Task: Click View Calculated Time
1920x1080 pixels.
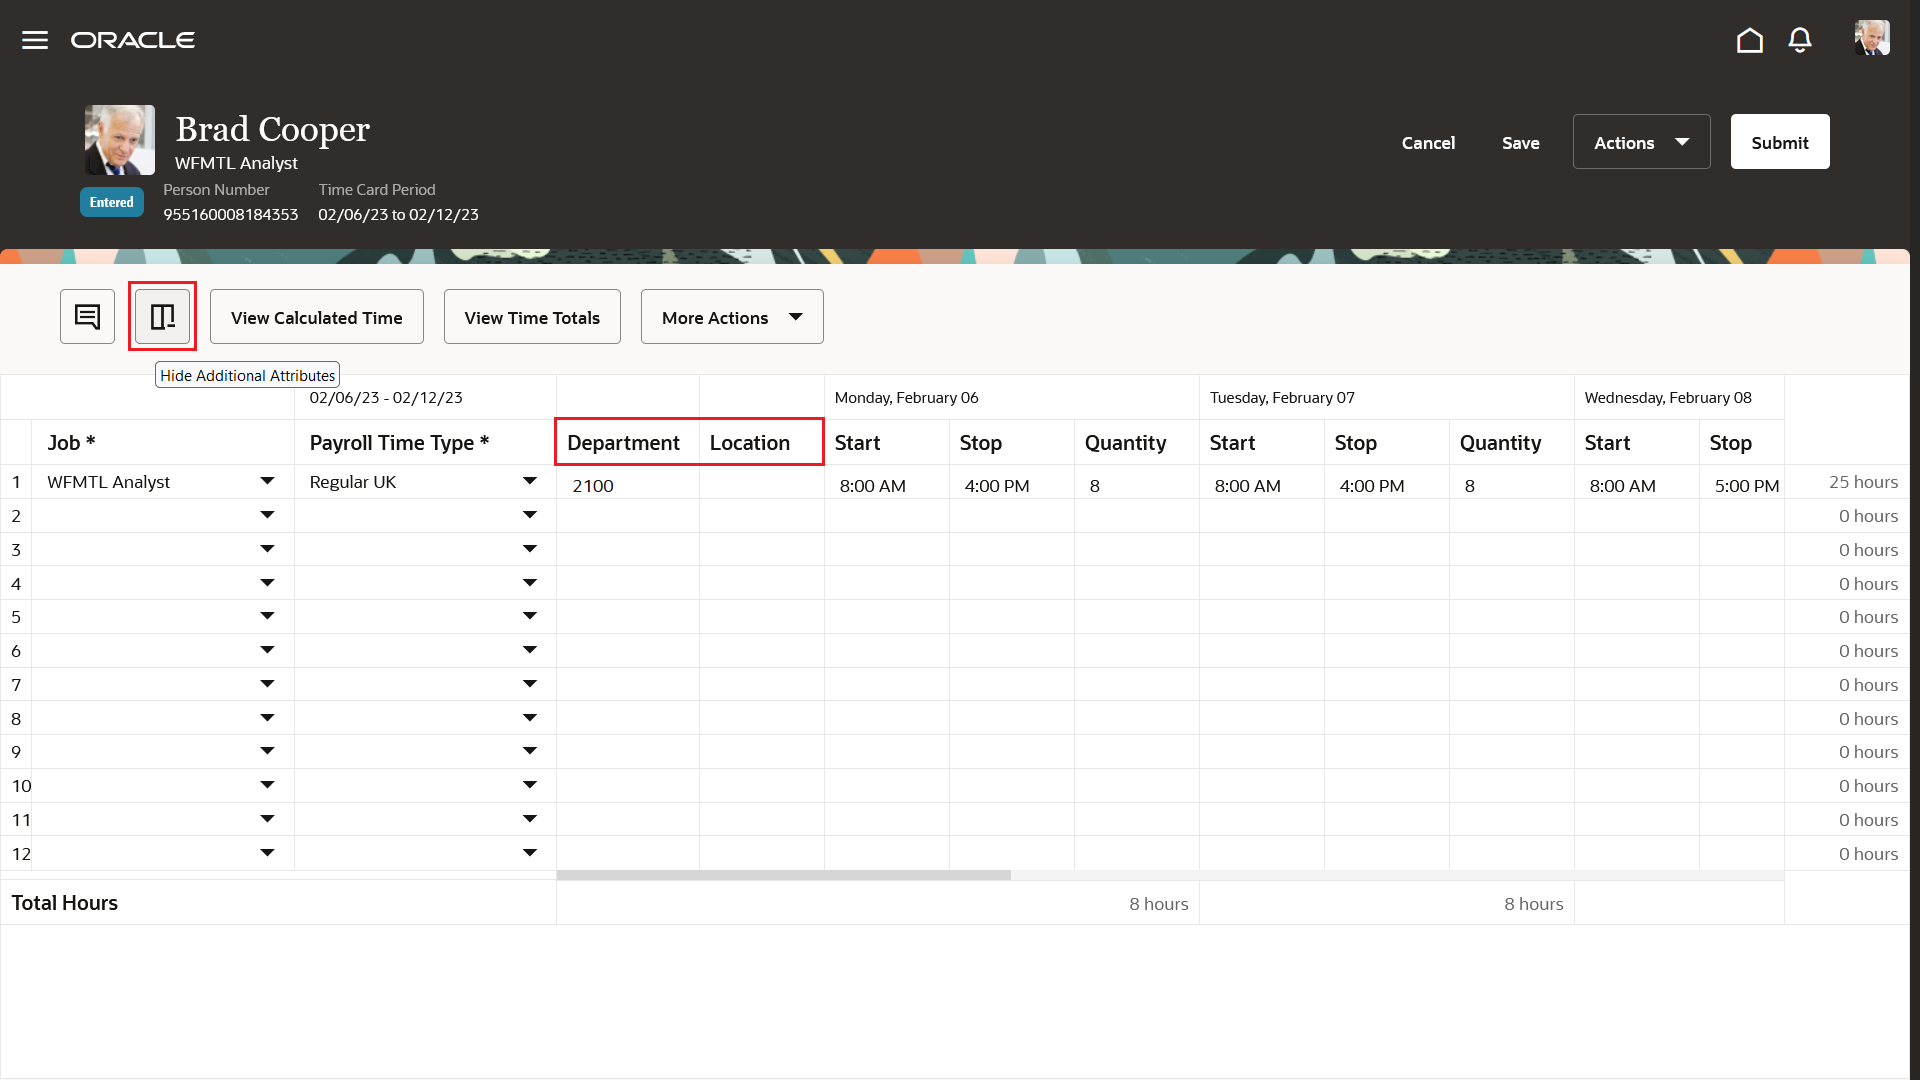Action: coord(316,316)
